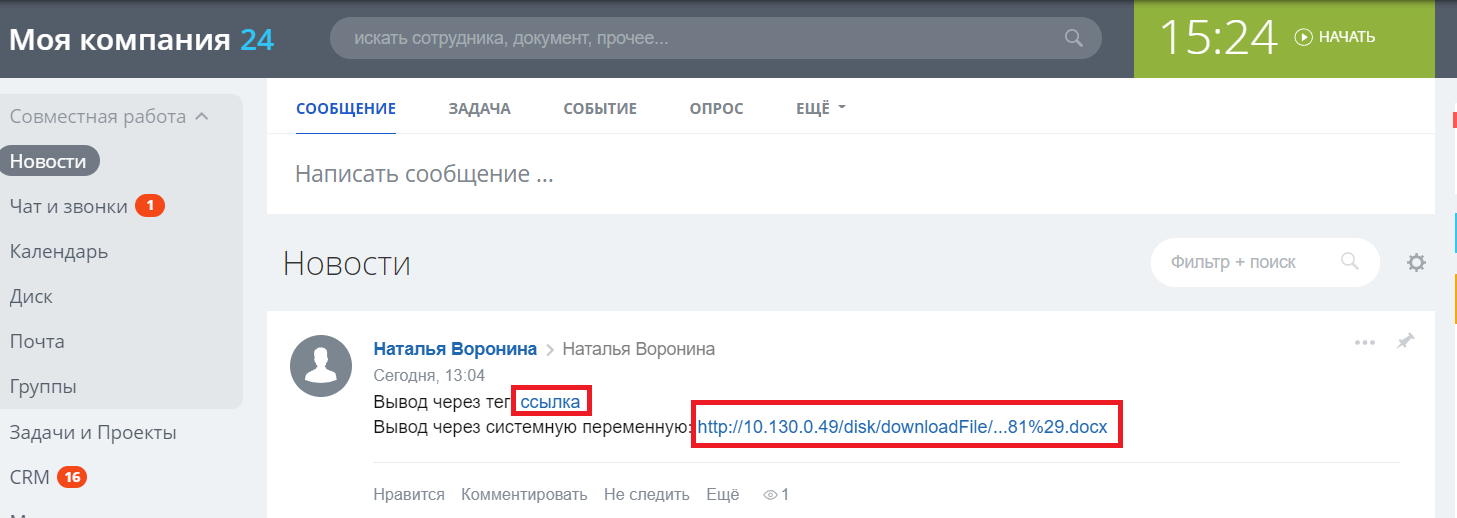Open the Ещё menu under the post
Viewport: 1457px width, 518px height.
point(722,494)
